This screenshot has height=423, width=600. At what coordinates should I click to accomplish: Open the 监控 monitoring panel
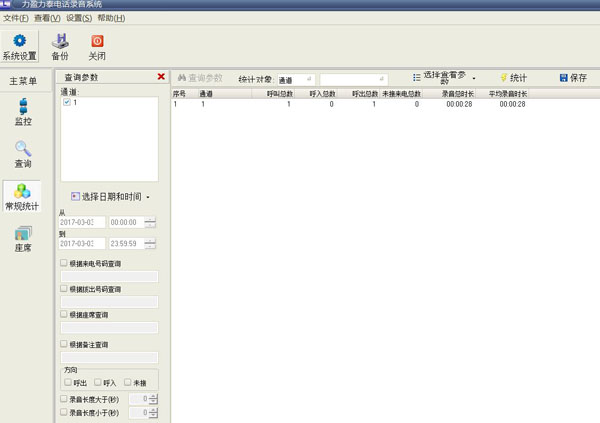point(23,111)
